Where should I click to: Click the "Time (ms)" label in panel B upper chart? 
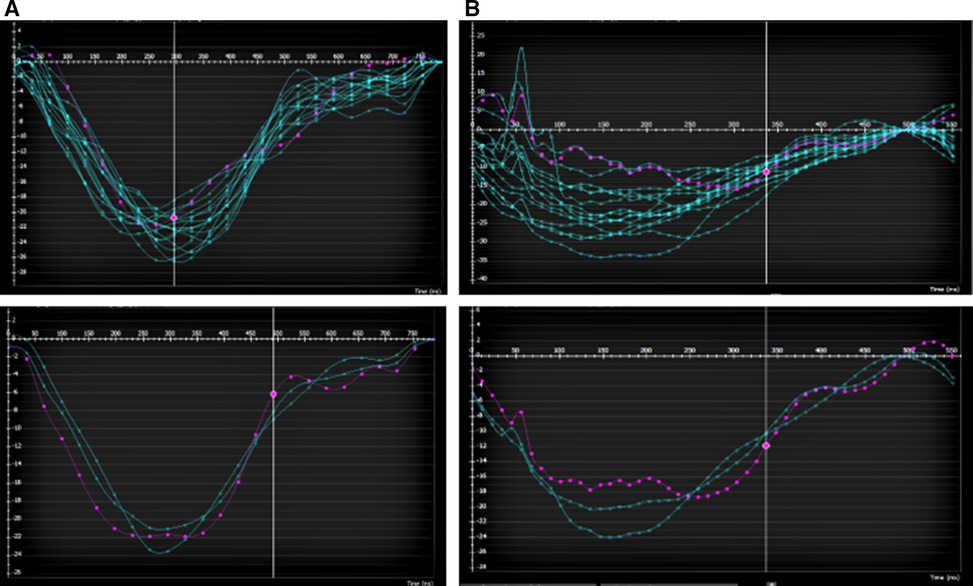tap(945, 289)
